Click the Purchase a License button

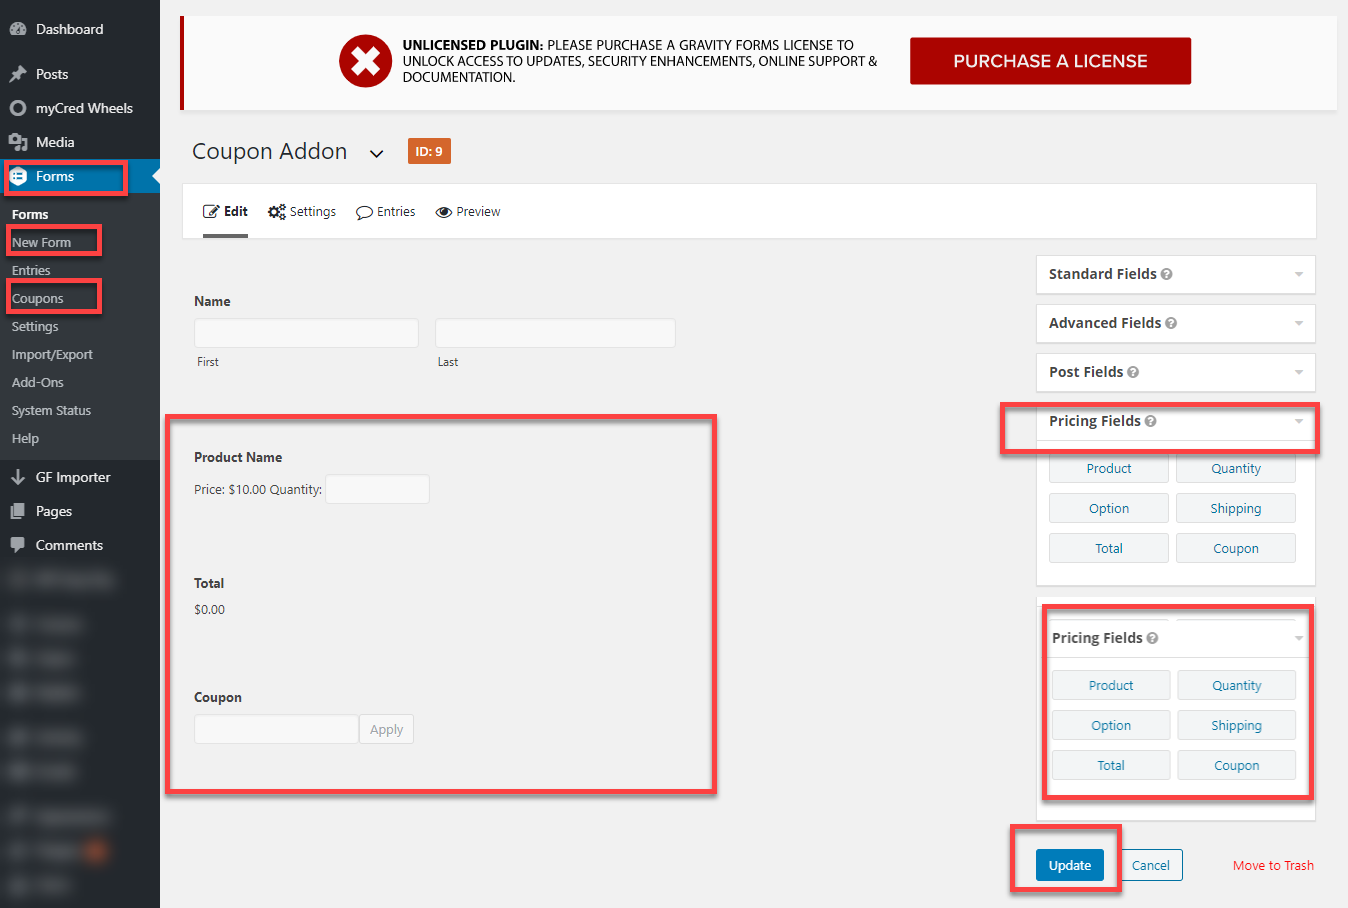pos(1050,61)
